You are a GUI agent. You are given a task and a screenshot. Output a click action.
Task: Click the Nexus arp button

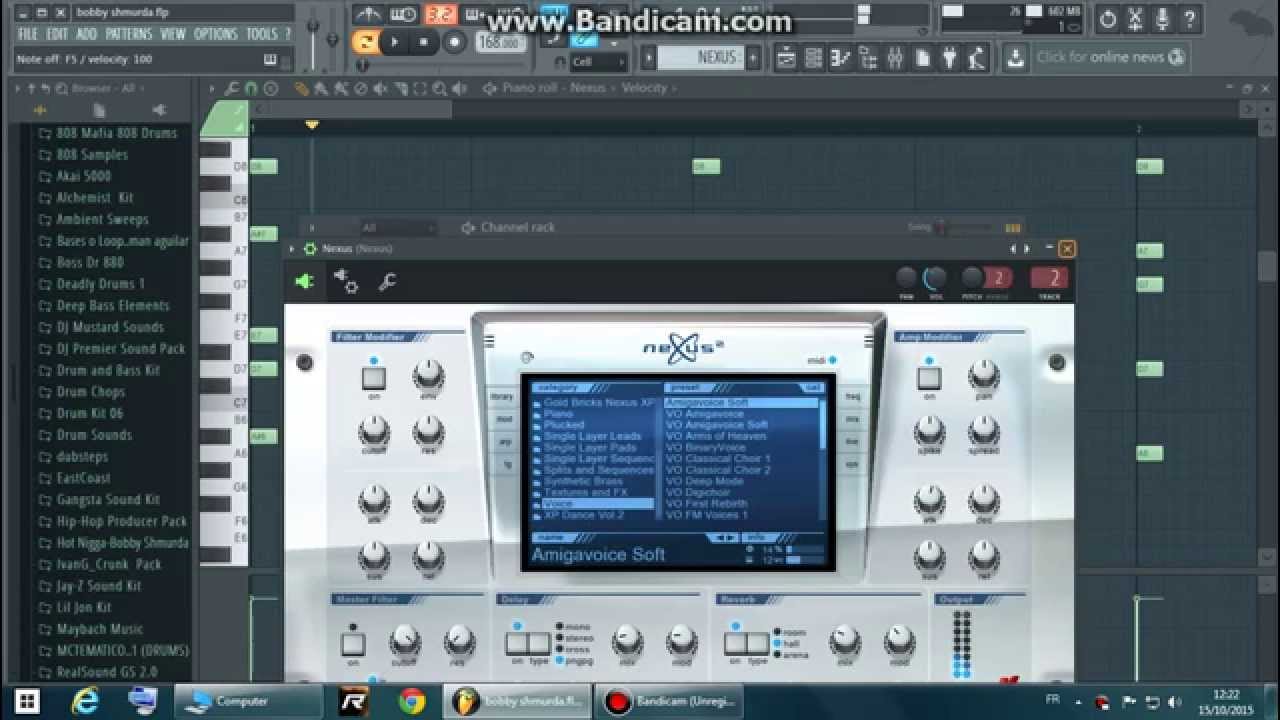pos(506,441)
